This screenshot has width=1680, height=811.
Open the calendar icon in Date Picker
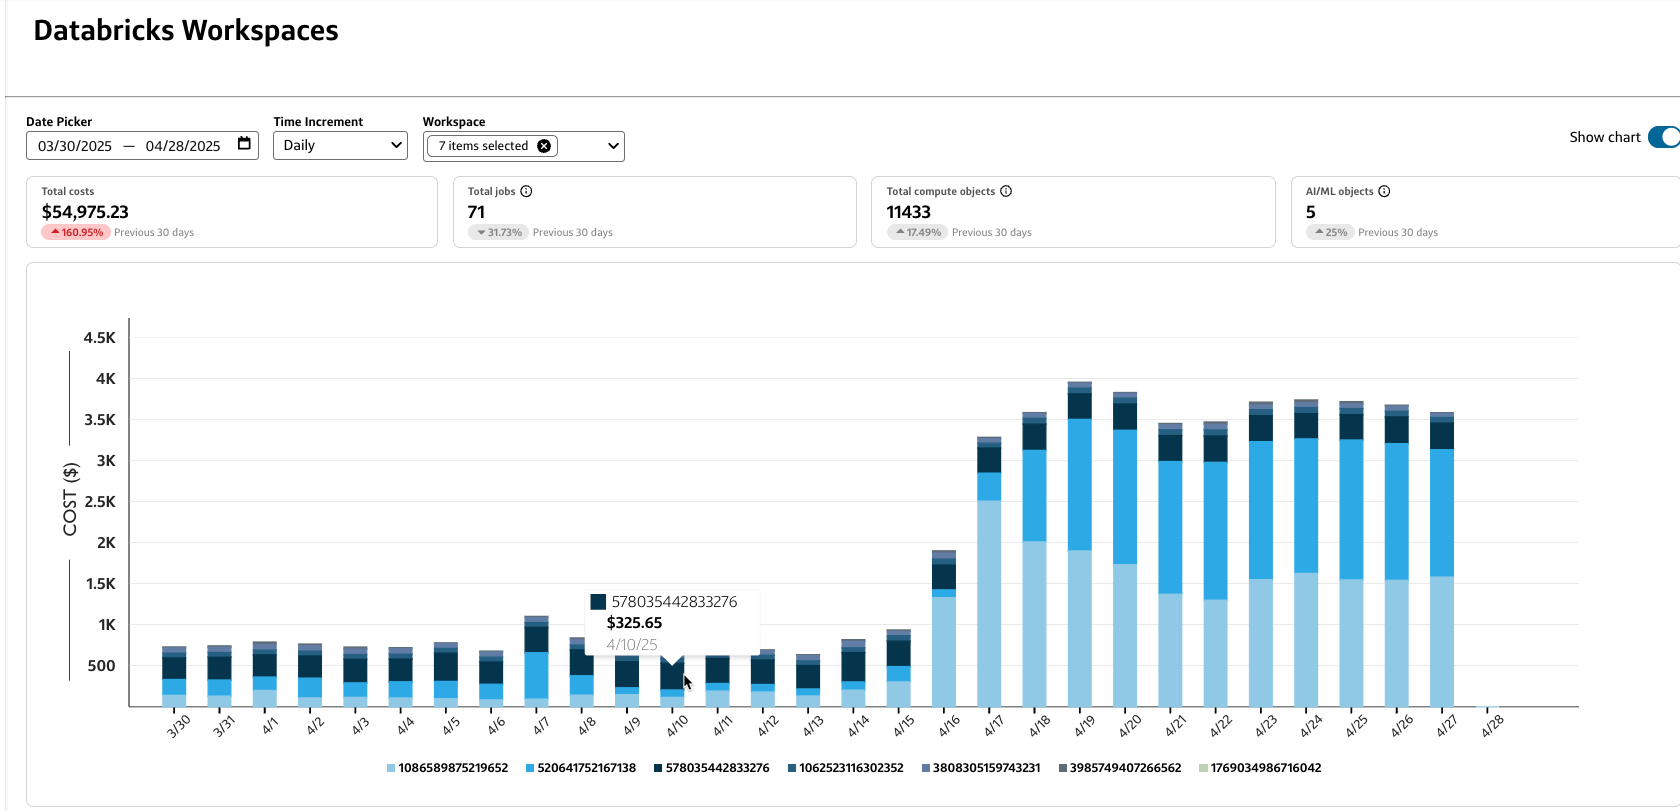[x=244, y=144]
